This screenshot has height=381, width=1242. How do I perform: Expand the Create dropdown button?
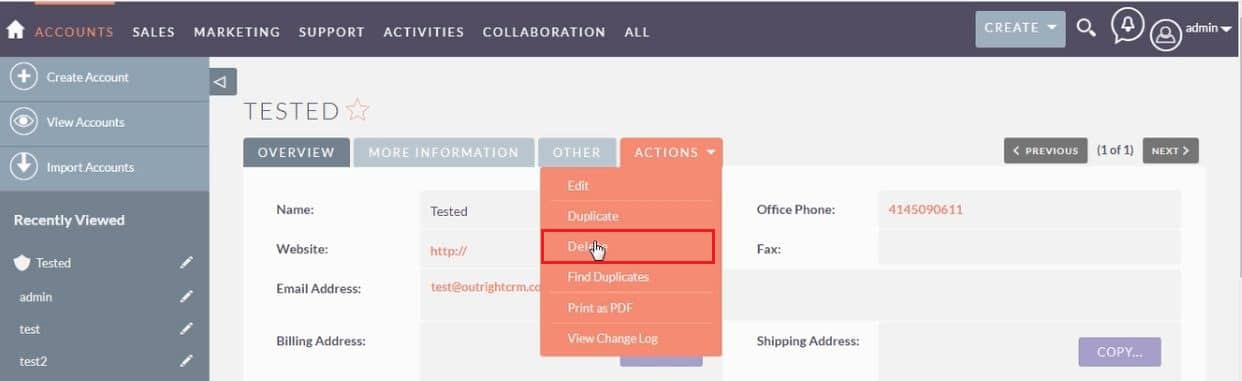coord(1020,28)
